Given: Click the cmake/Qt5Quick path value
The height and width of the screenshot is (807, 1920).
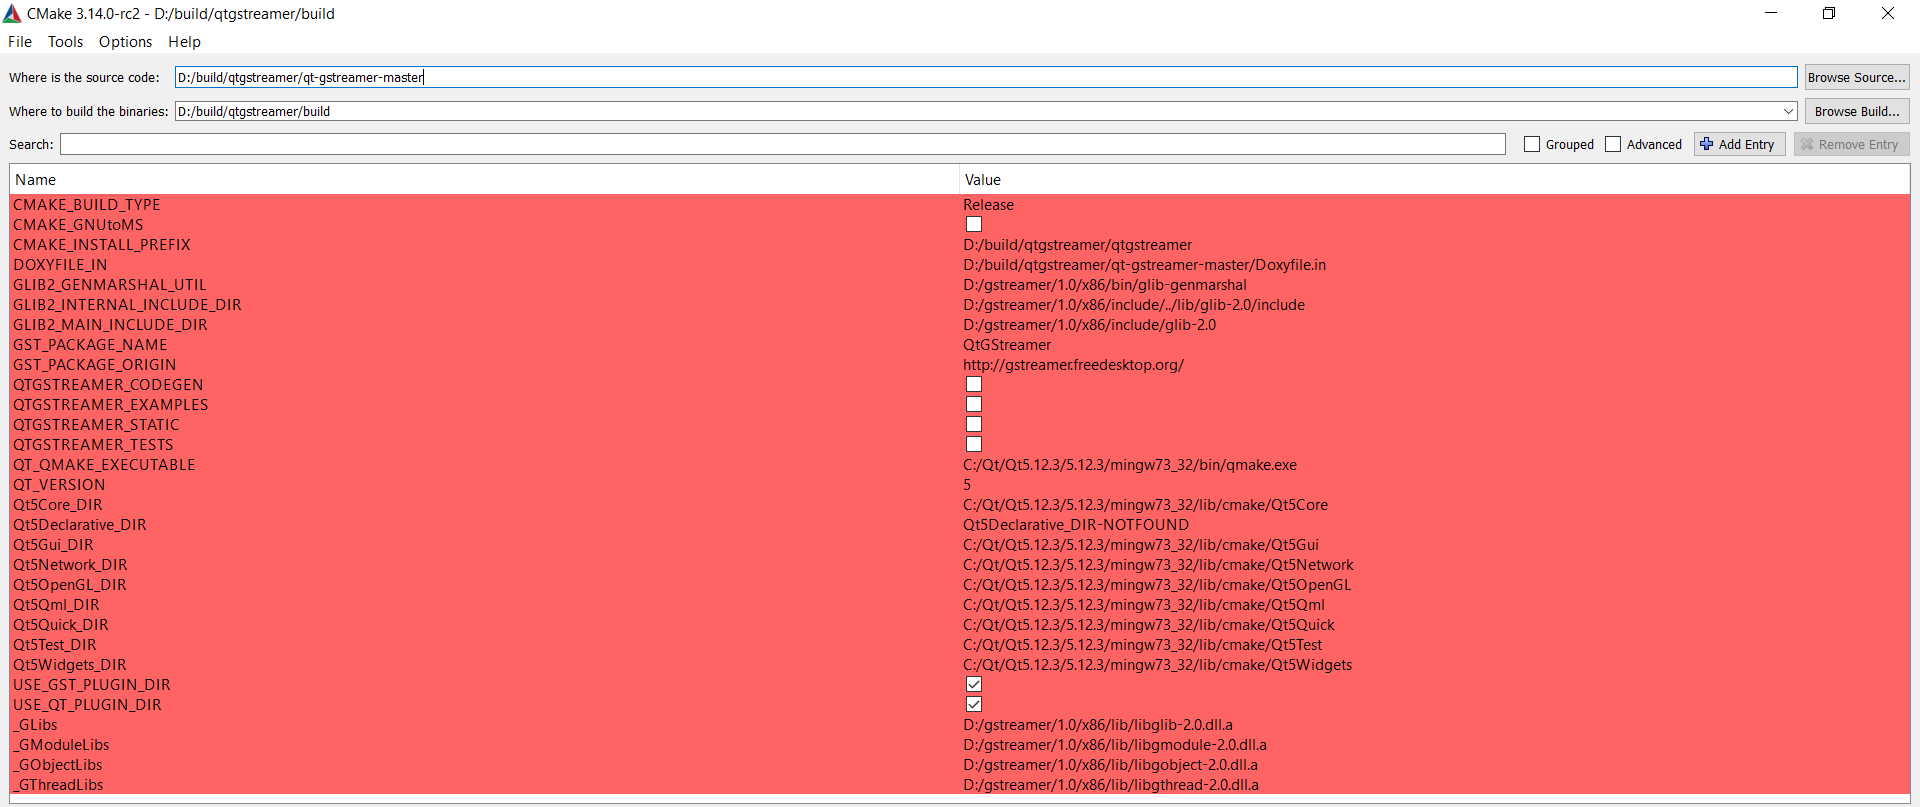Looking at the screenshot, I should tap(1149, 624).
